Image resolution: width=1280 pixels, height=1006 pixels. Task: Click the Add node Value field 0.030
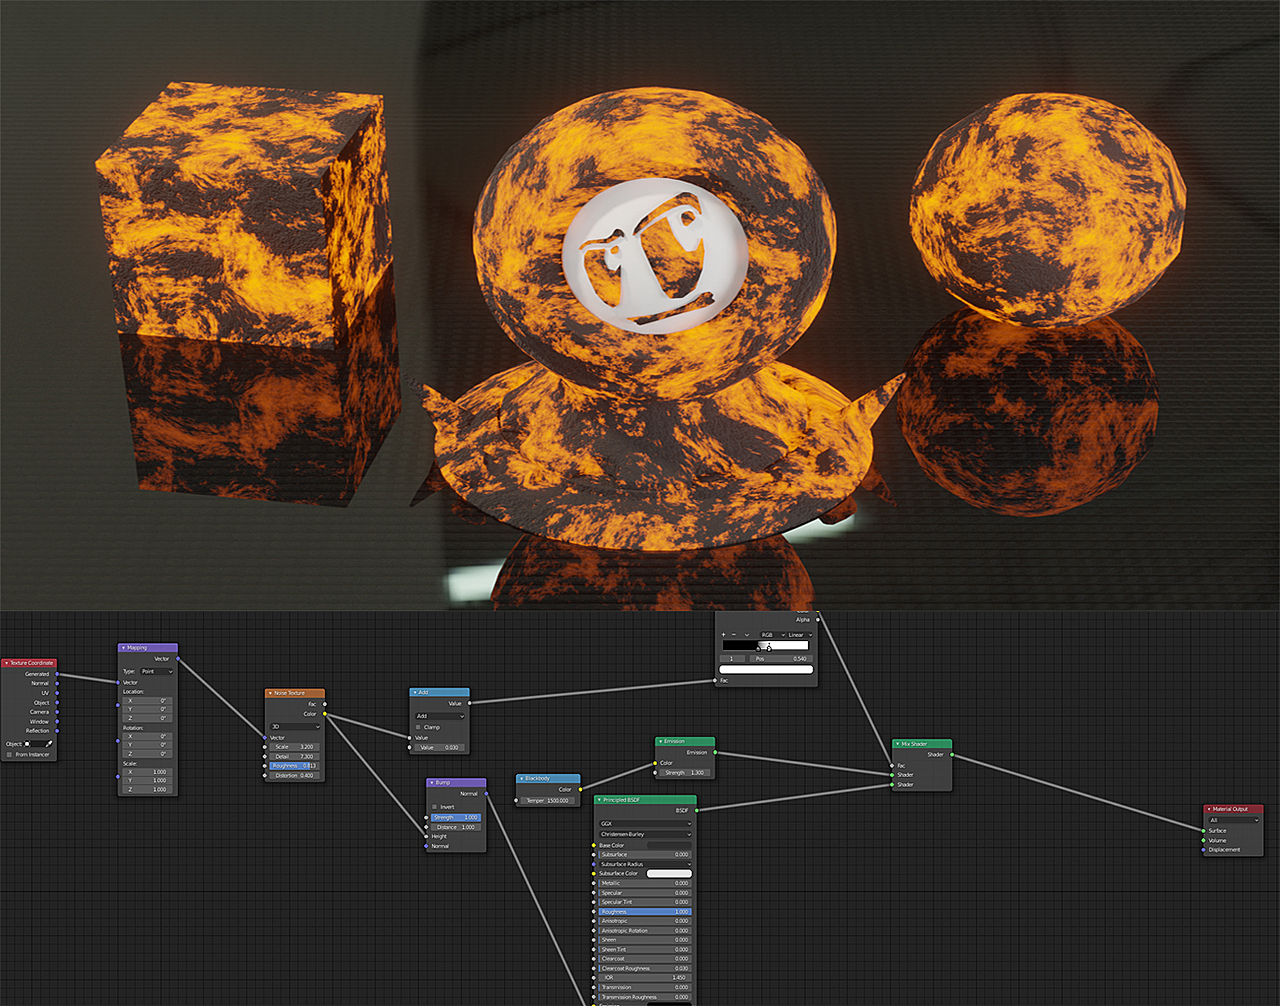440,748
